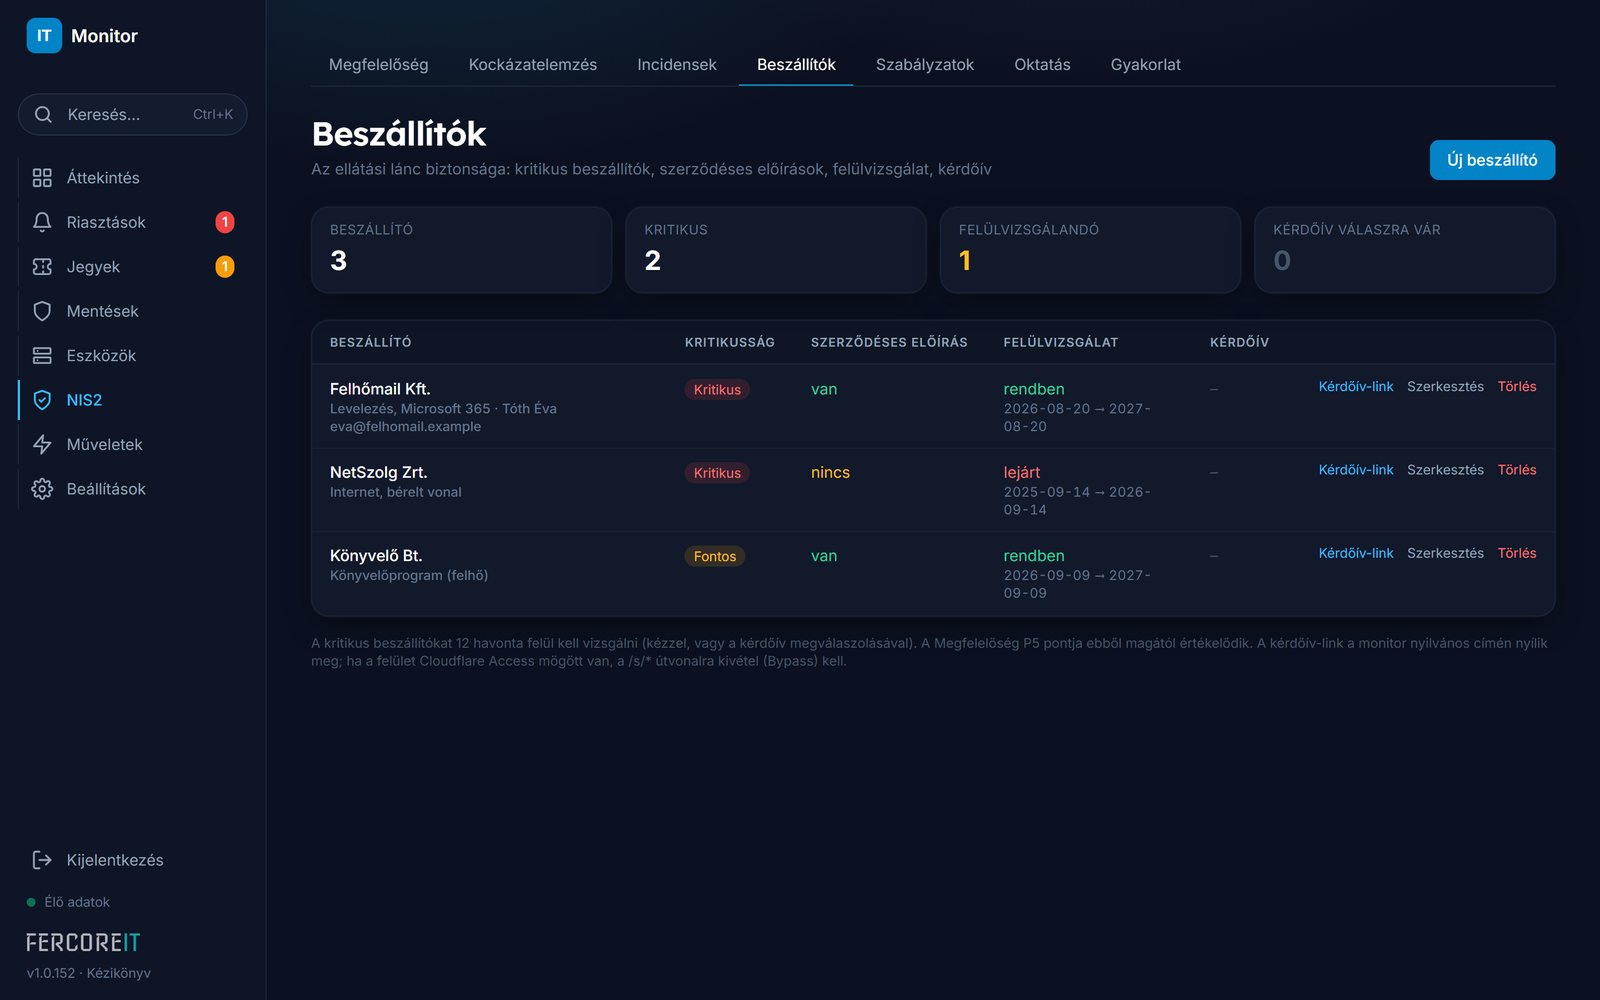This screenshot has height=1000, width=1600.
Task: Click the nincs value in NetSzolg row
Action: [x=830, y=473]
